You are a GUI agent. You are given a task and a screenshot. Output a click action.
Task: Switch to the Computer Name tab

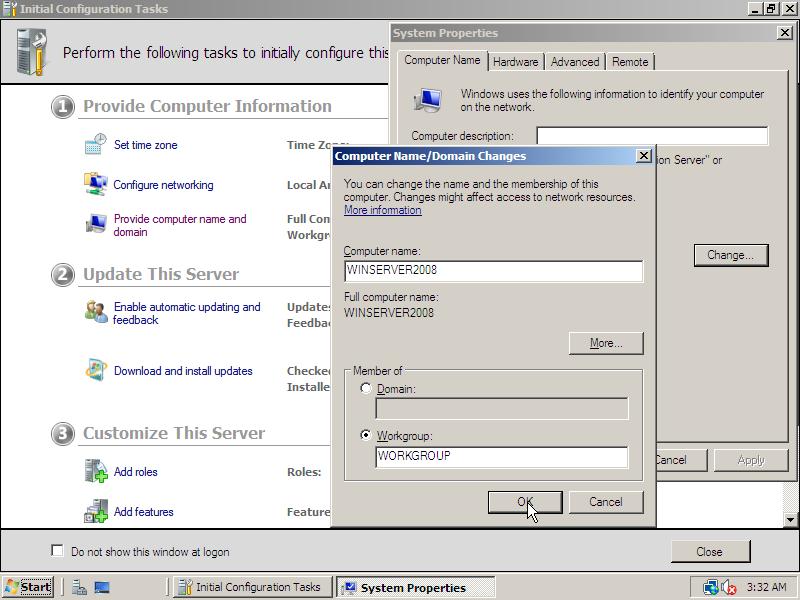pos(442,60)
